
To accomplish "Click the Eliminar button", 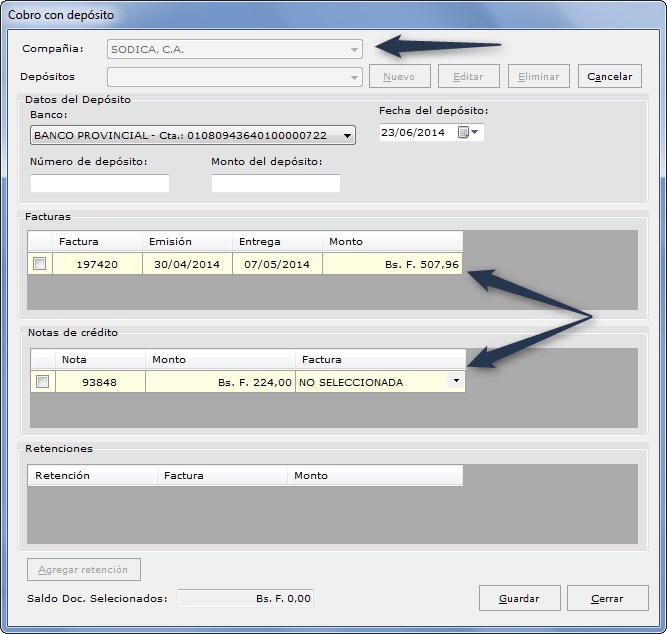I will (x=539, y=77).
